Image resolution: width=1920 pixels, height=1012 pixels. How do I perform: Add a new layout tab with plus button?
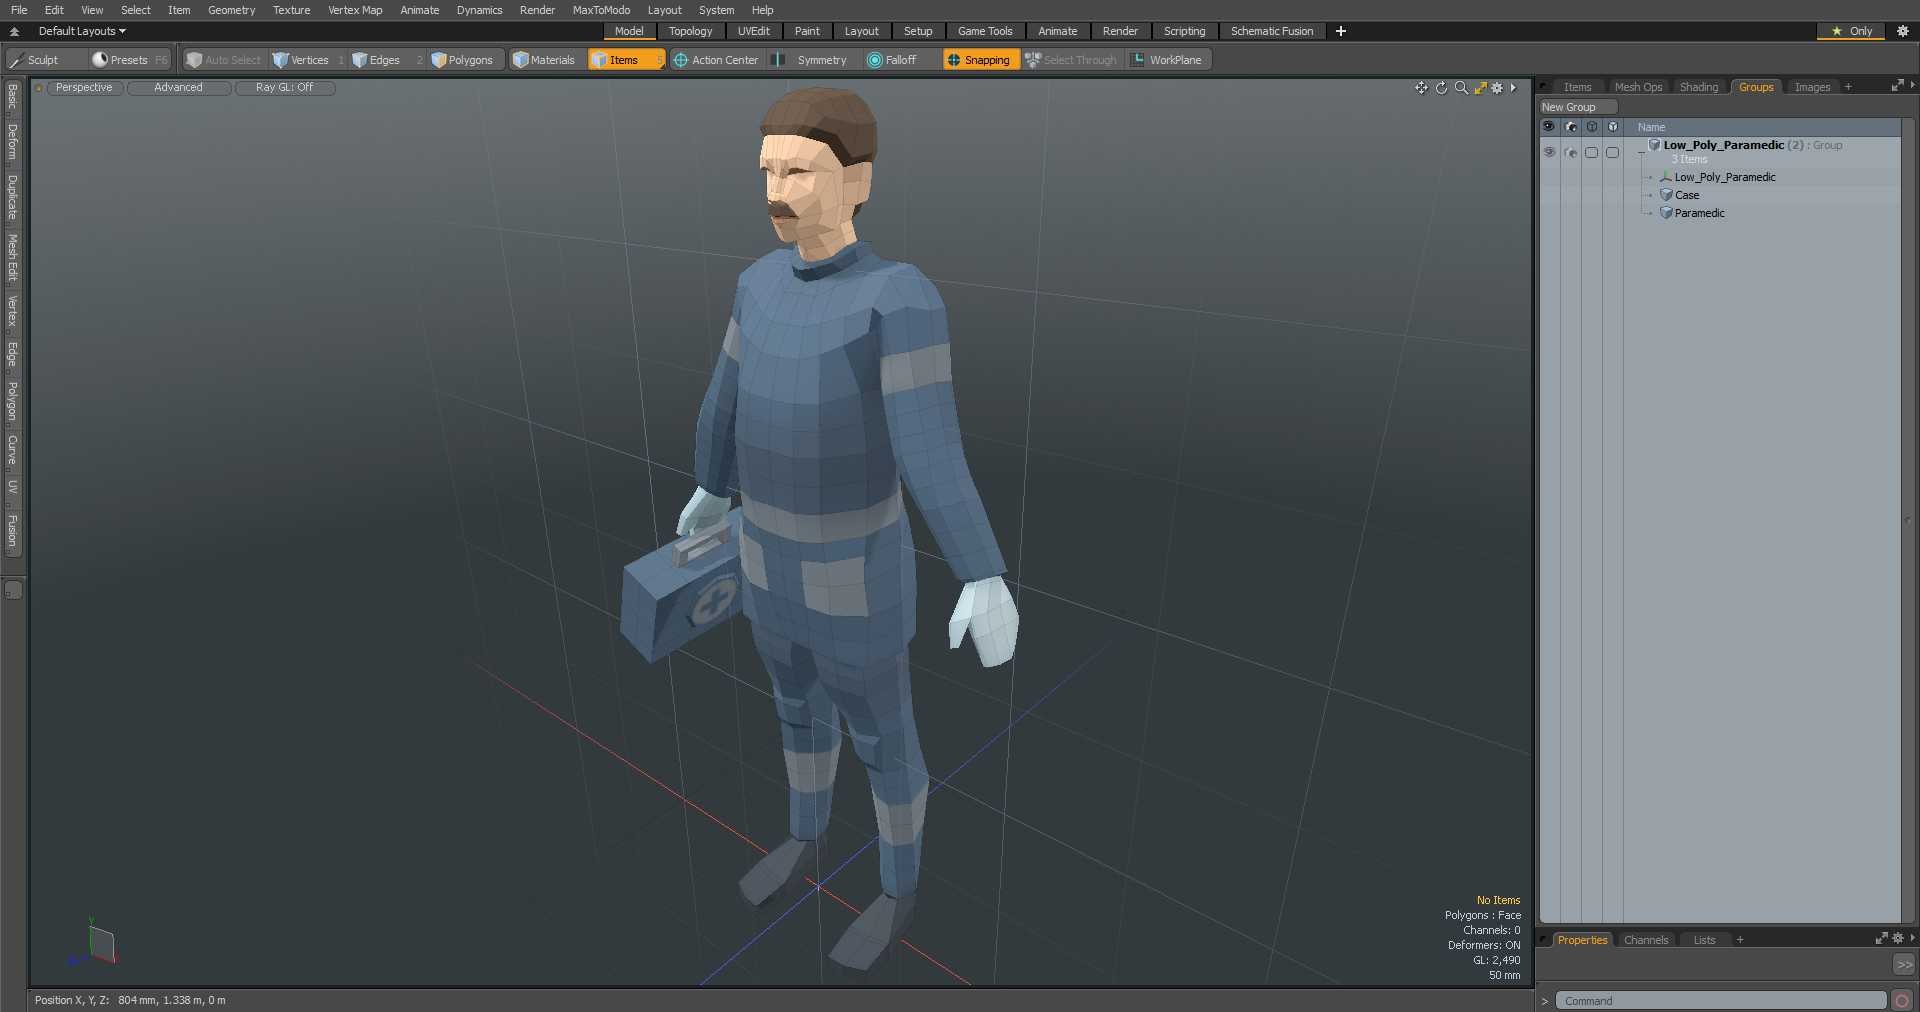[1341, 31]
